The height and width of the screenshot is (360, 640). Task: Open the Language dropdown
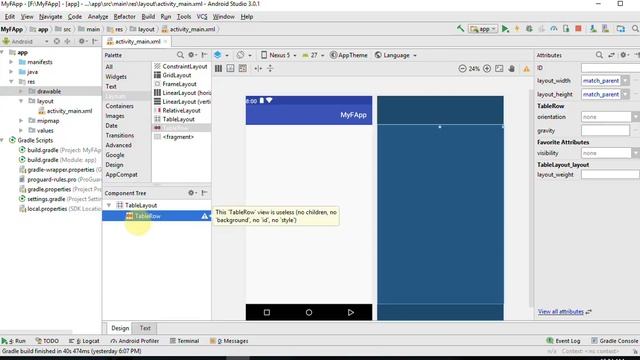tap(396, 55)
